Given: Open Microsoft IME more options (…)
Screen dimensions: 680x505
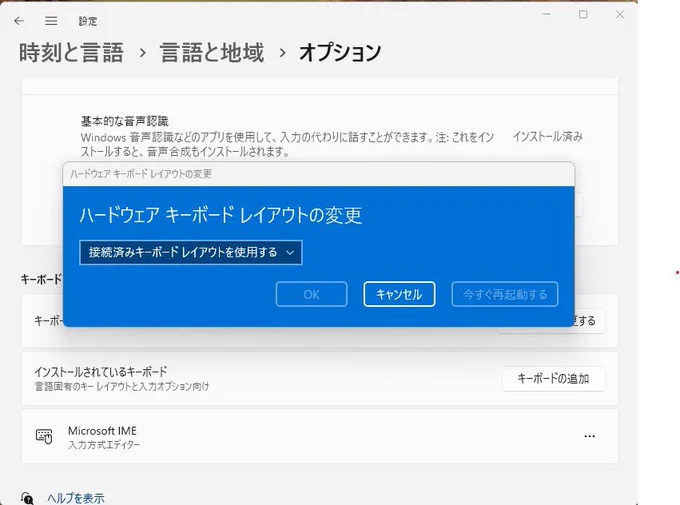Looking at the screenshot, I should pos(589,436).
